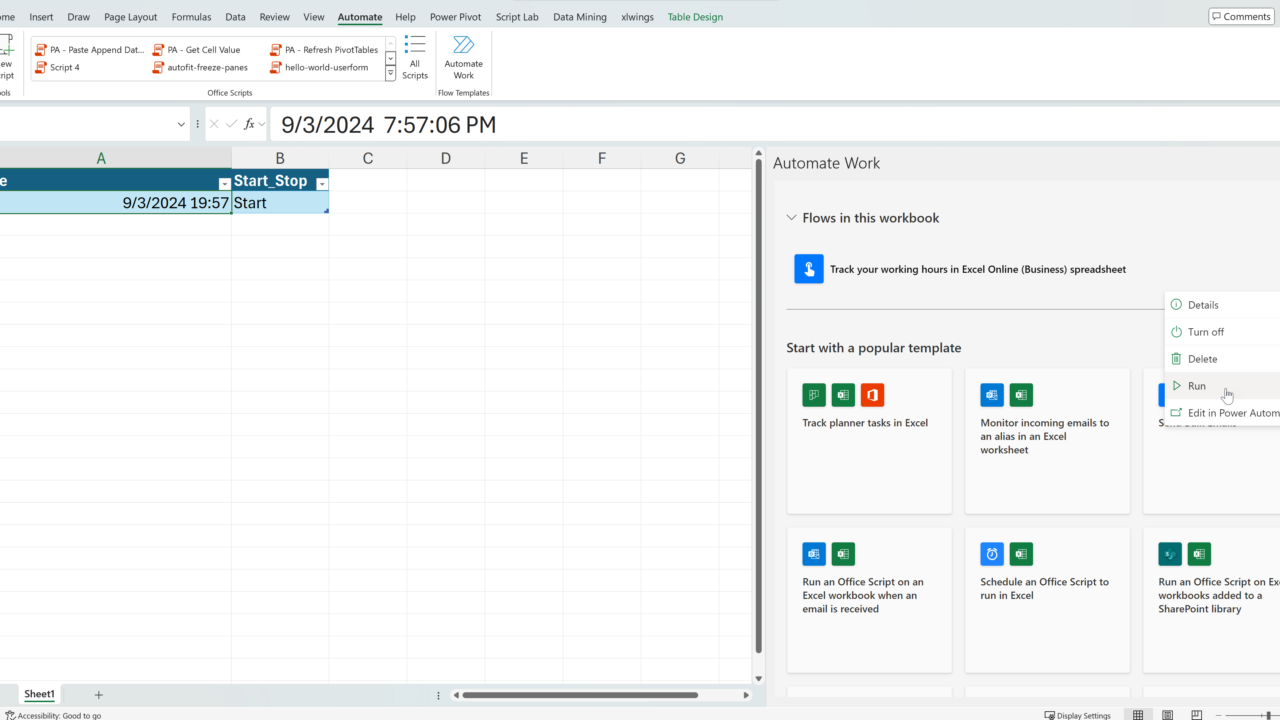Open Start_Stop column filter dropdown
Viewport: 1280px width, 720px height.
point(321,184)
